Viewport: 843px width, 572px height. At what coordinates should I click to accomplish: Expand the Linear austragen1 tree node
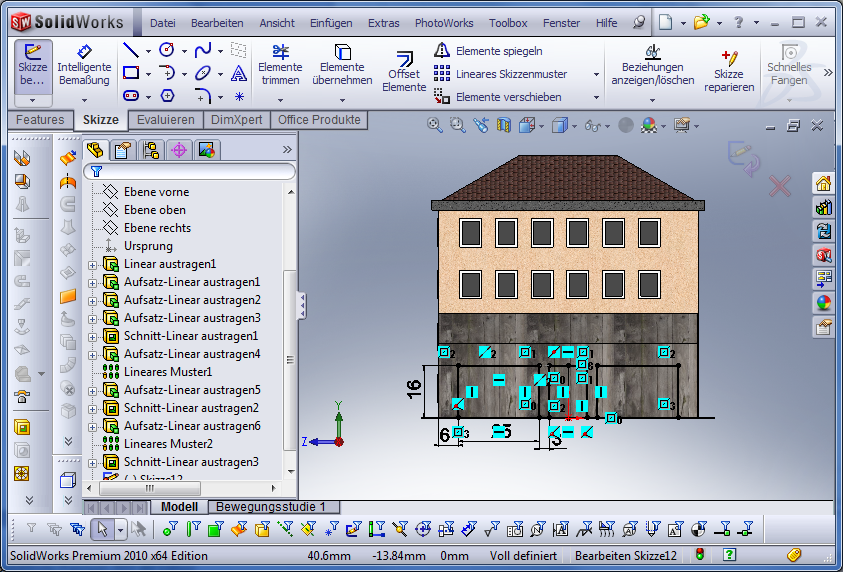click(93, 265)
